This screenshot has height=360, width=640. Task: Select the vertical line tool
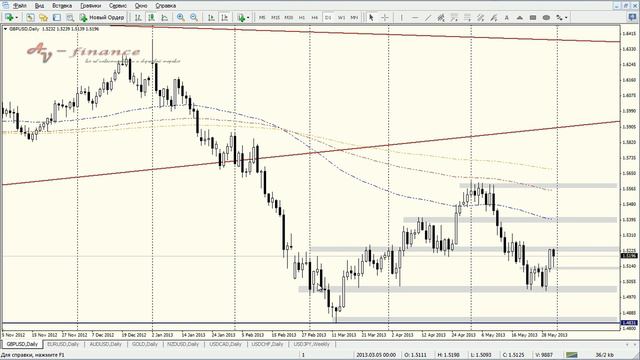[402, 18]
